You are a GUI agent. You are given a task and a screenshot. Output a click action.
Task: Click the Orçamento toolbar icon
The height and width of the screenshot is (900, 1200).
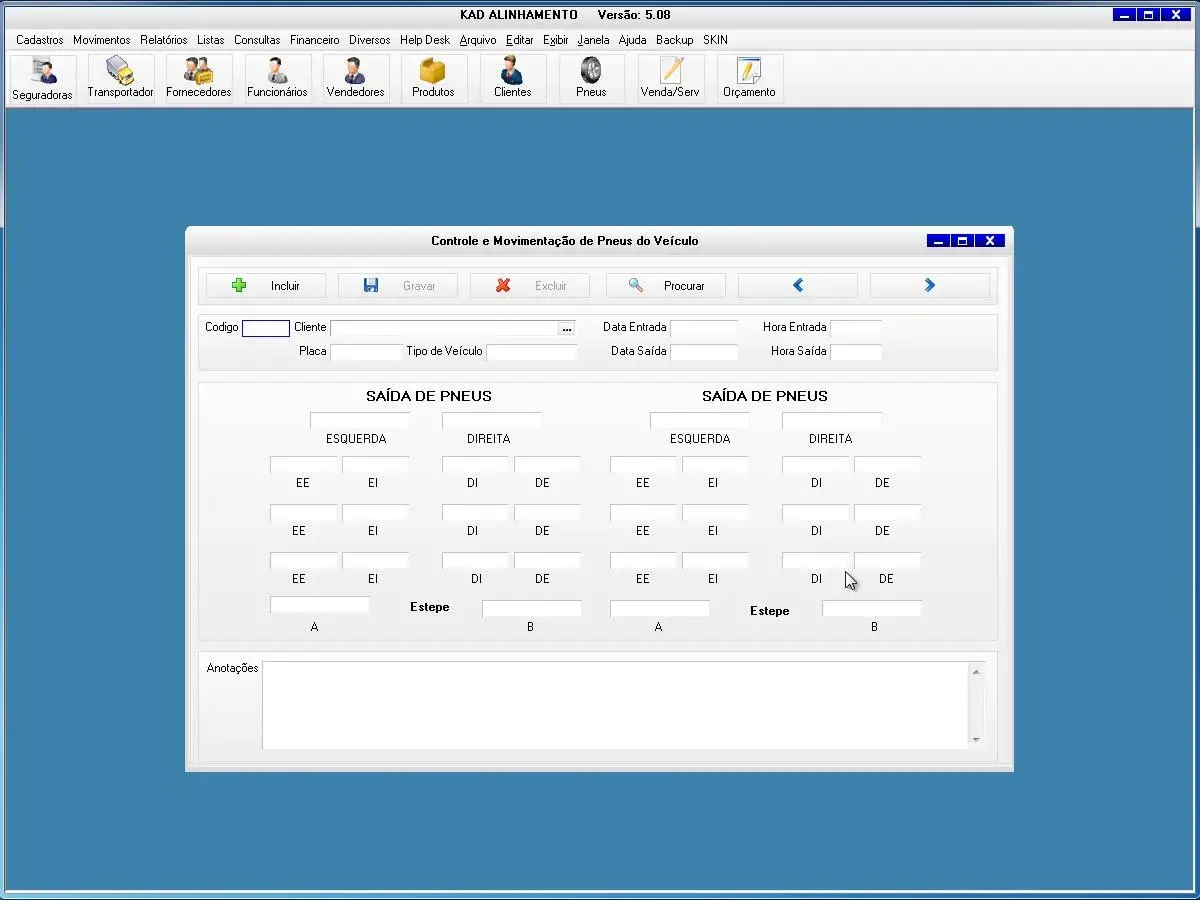pos(749,79)
